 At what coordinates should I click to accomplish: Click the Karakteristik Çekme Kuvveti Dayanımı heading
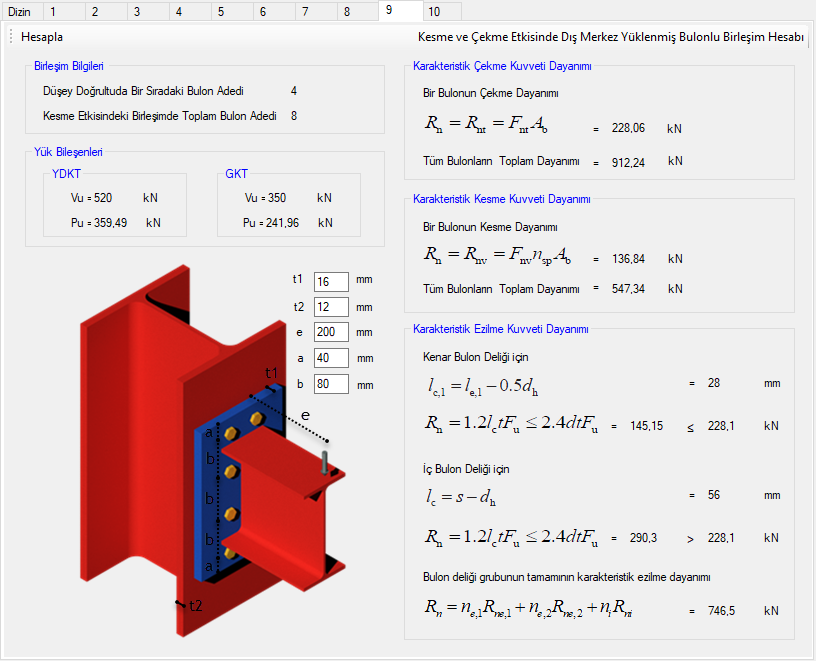tap(502, 66)
